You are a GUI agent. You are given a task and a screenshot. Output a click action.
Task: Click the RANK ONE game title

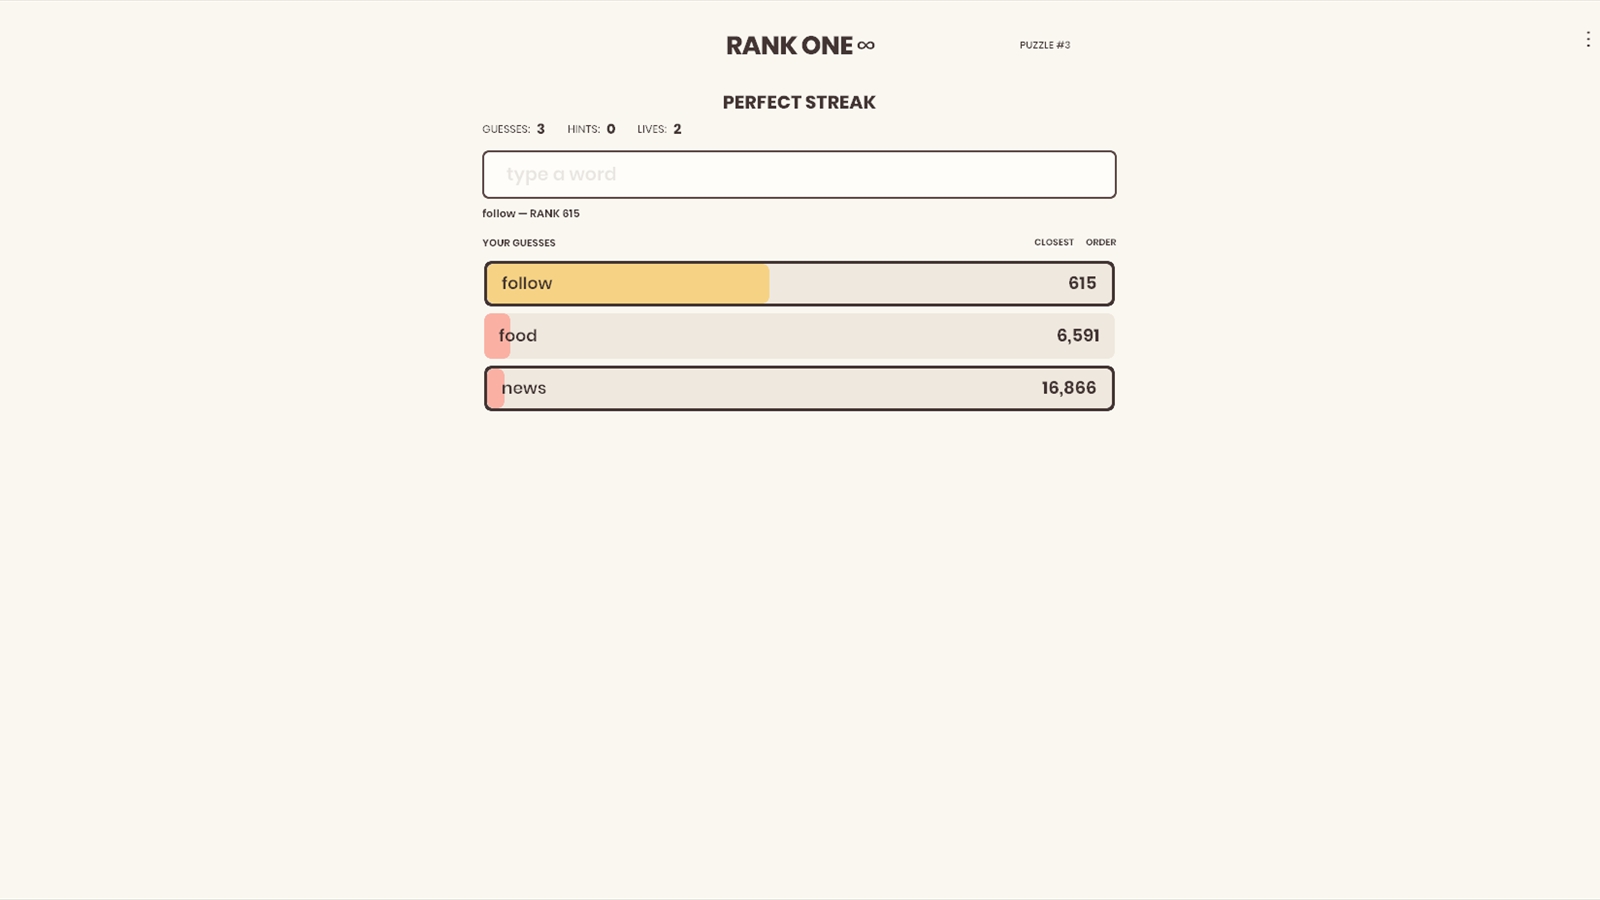(x=789, y=45)
